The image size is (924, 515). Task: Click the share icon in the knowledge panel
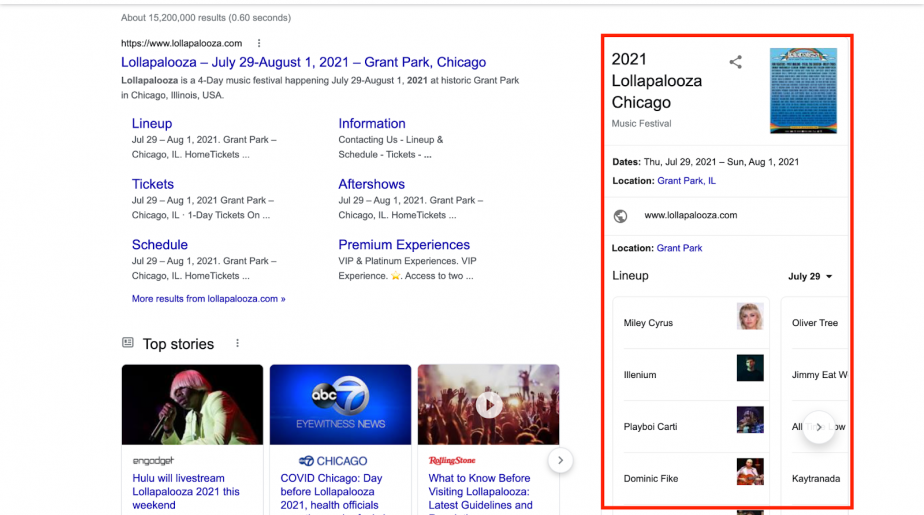(x=735, y=62)
